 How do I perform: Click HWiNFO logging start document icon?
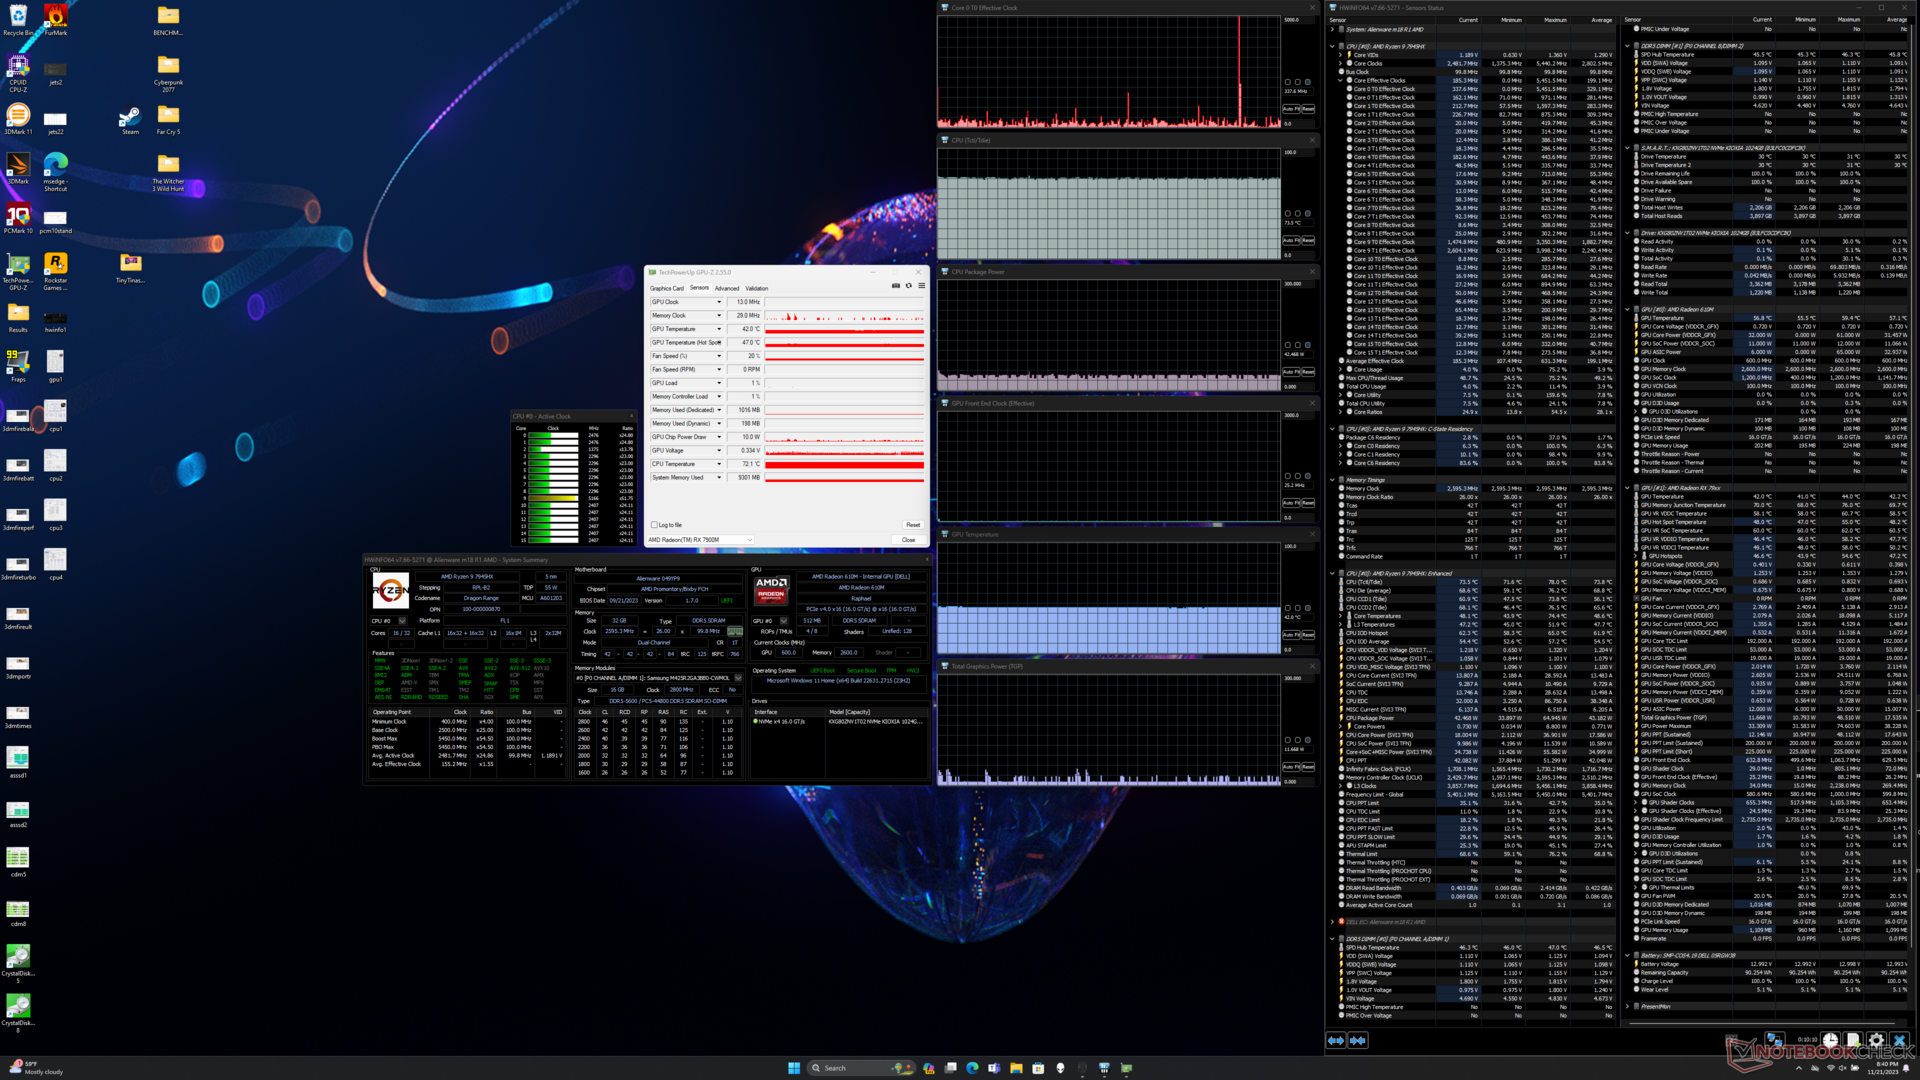coord(1853,1041)
